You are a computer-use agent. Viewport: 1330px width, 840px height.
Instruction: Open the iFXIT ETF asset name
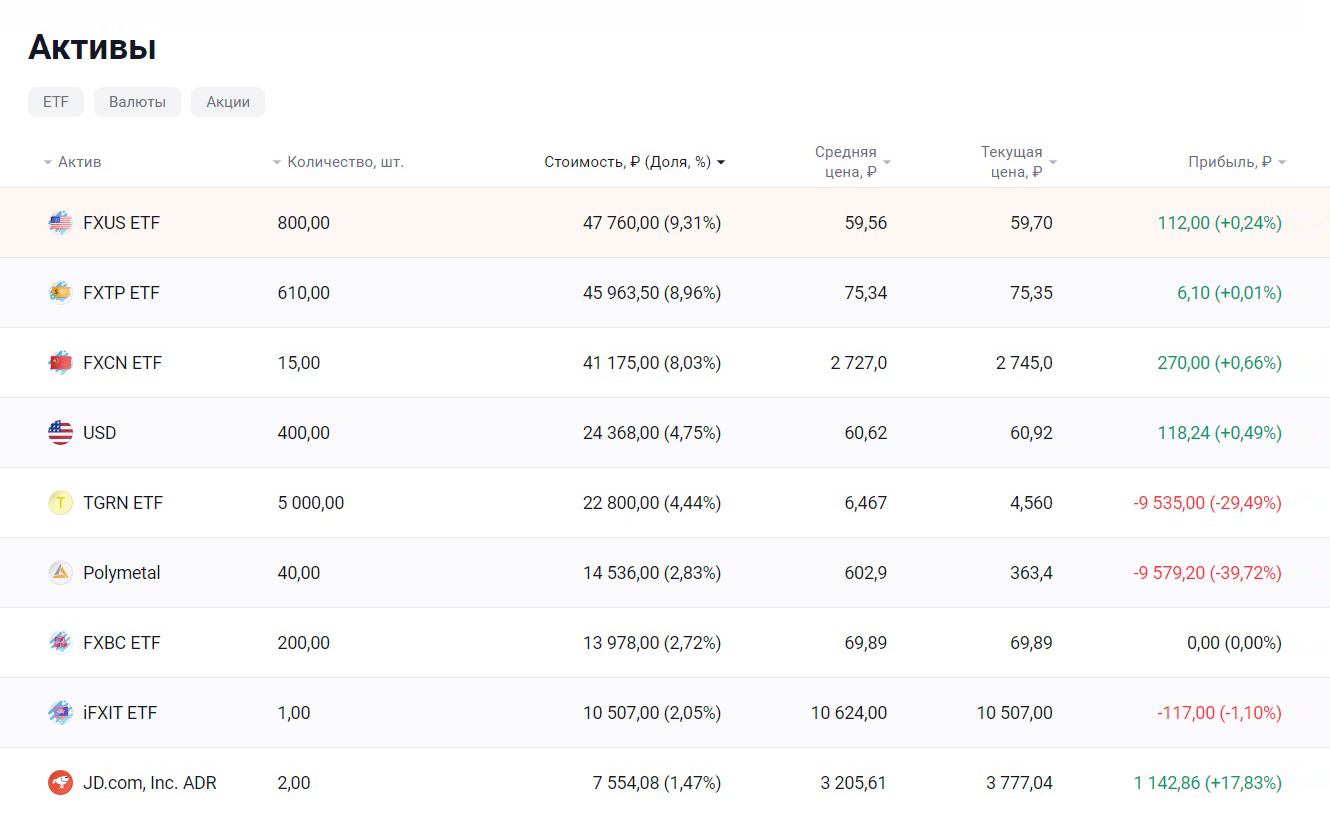120,713
